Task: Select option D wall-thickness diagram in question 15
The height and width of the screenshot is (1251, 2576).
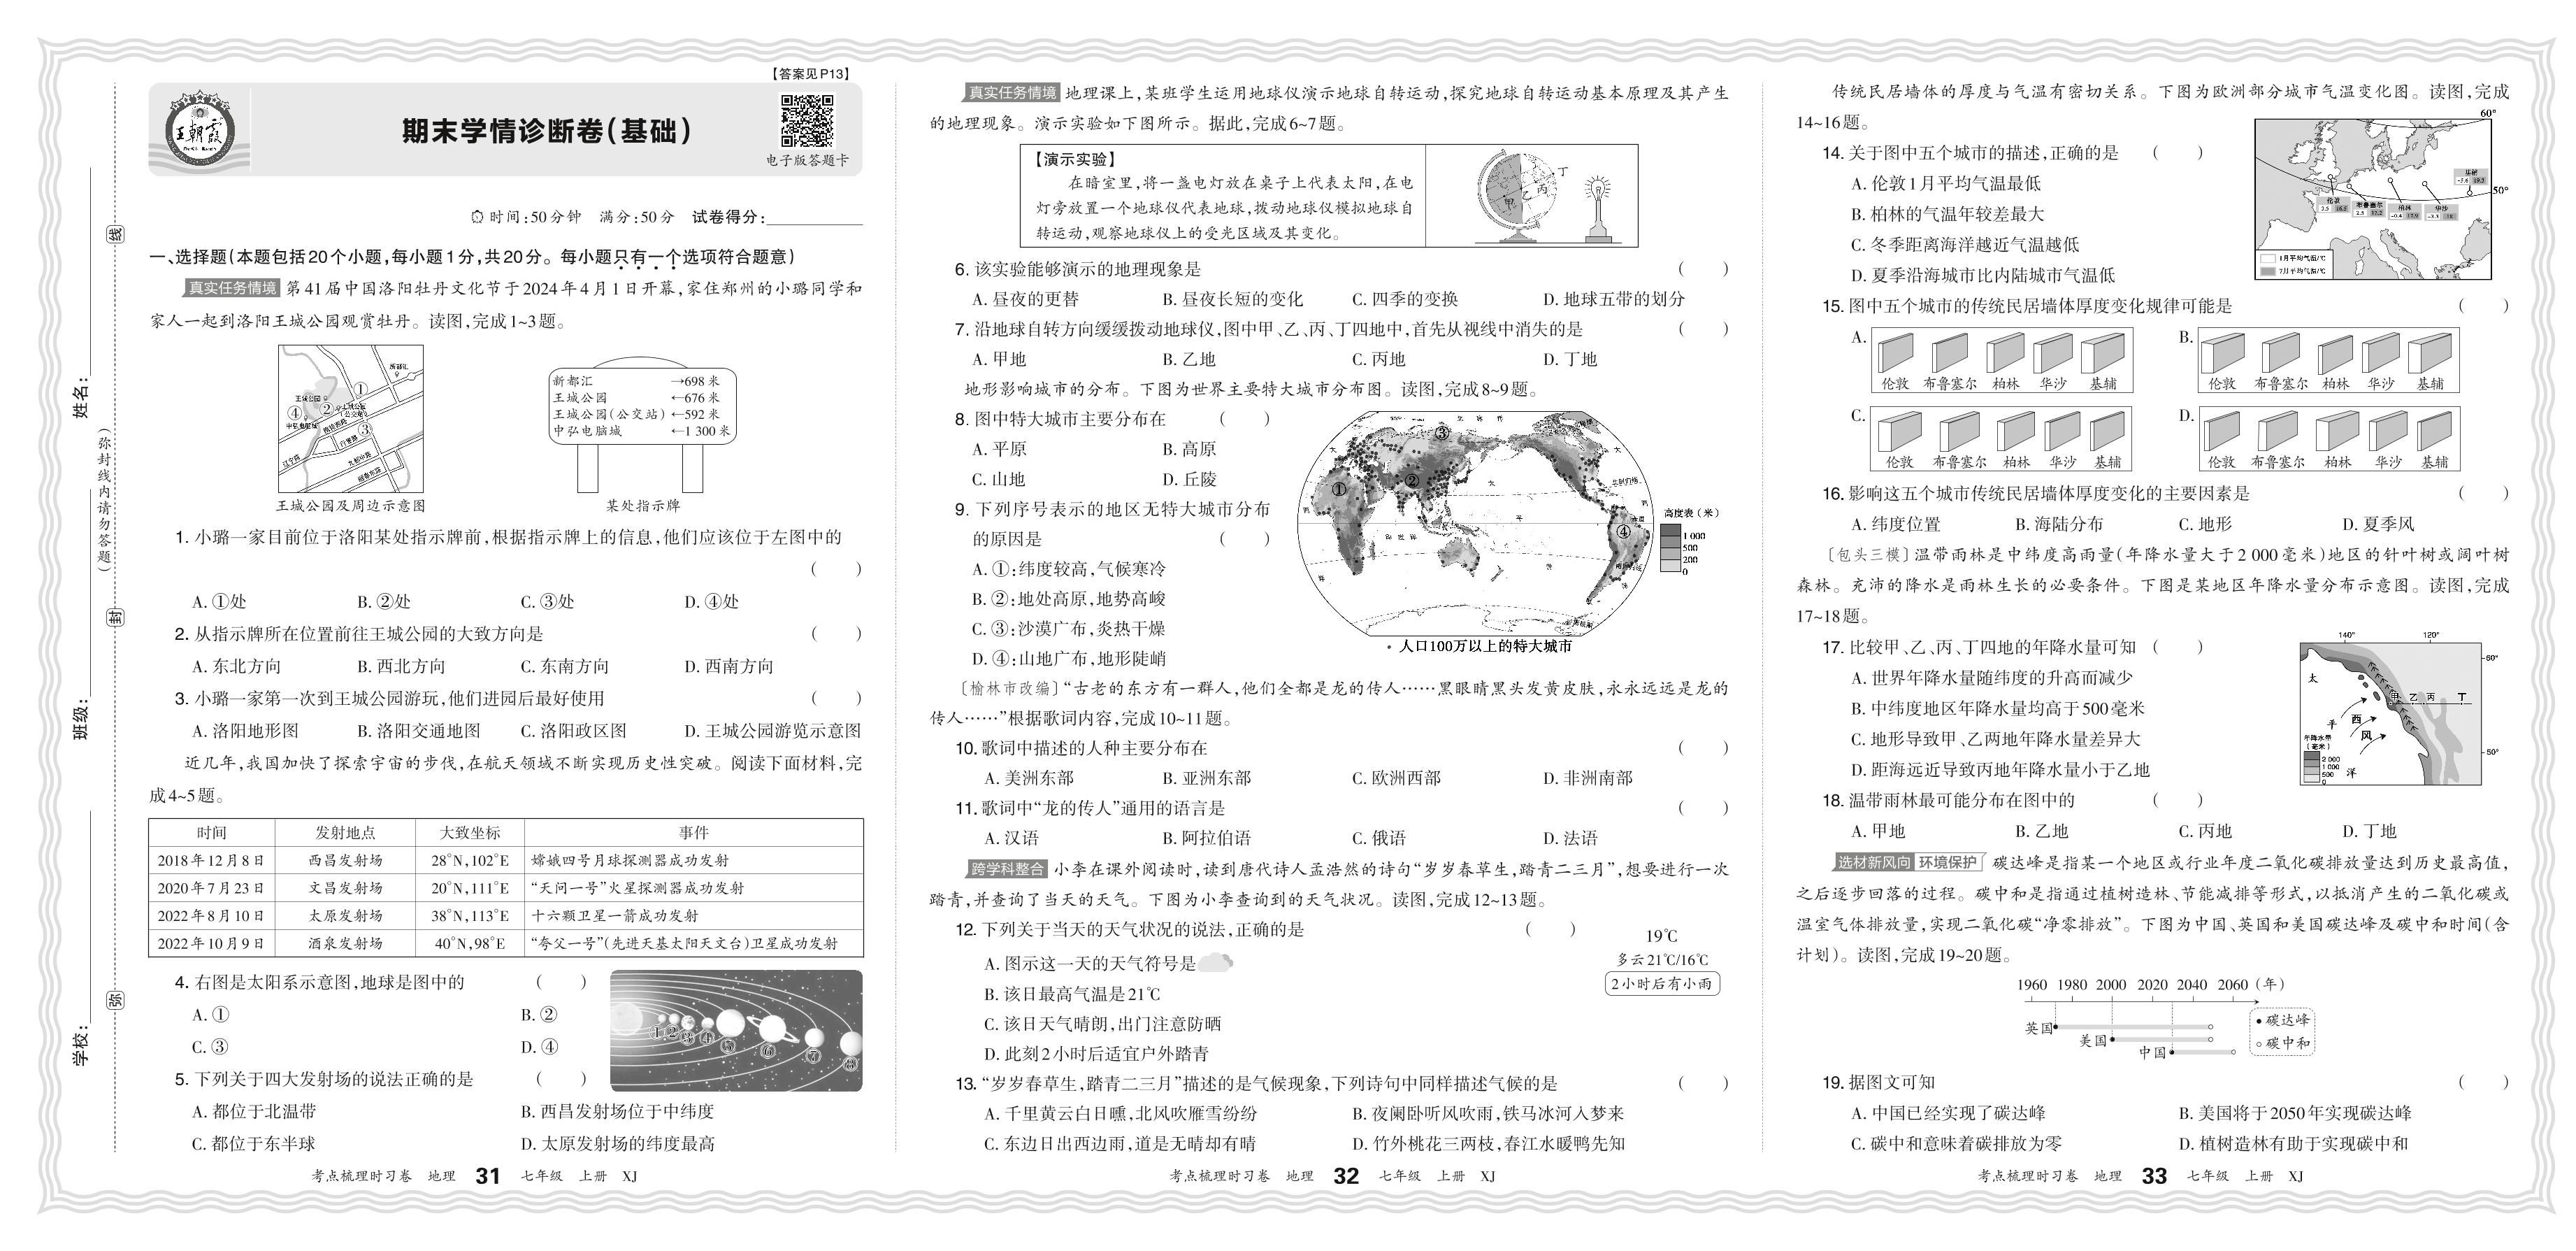Action: (2329, 438)
